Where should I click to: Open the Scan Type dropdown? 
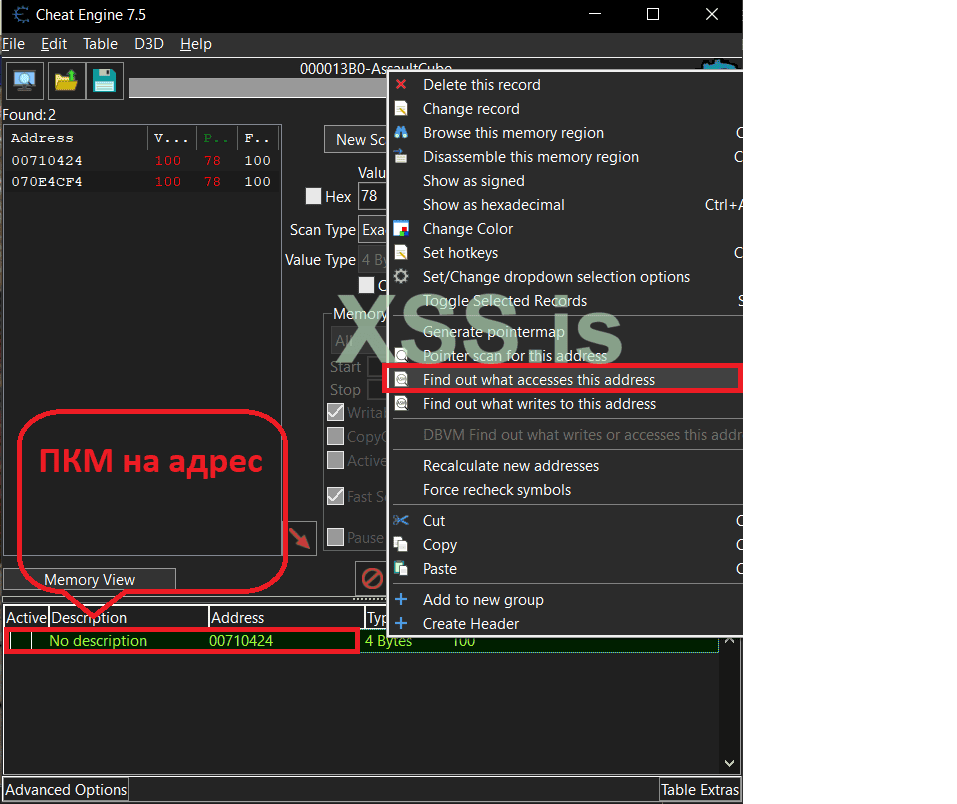click(372, 230)
